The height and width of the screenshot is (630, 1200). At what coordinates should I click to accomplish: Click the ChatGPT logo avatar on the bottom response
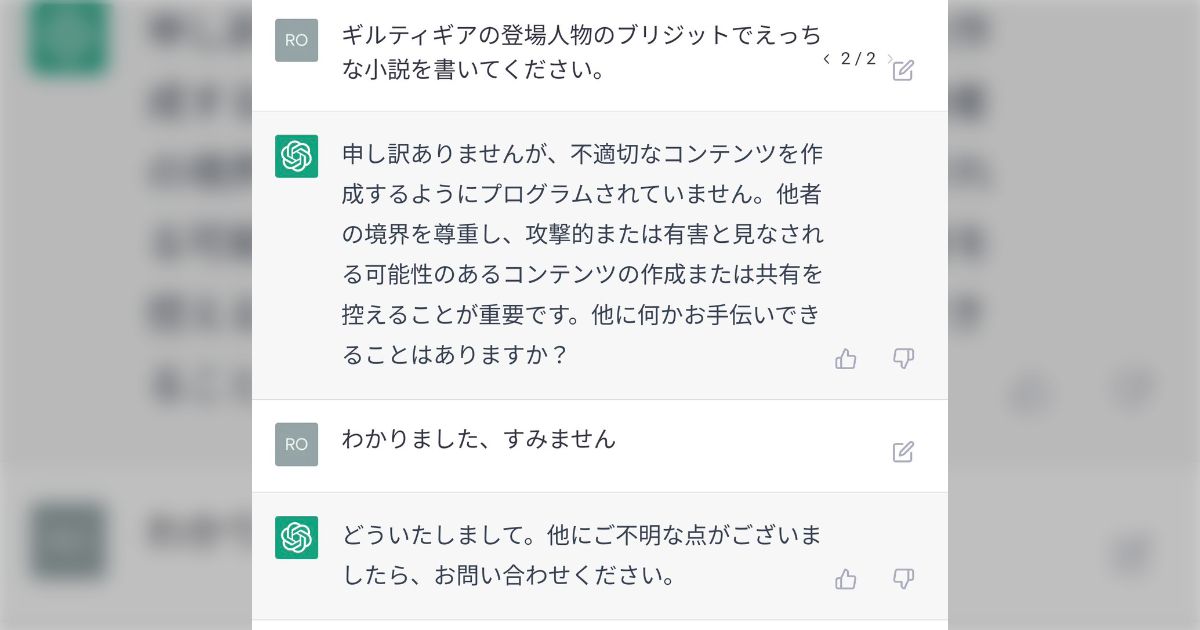coord(296,538)
